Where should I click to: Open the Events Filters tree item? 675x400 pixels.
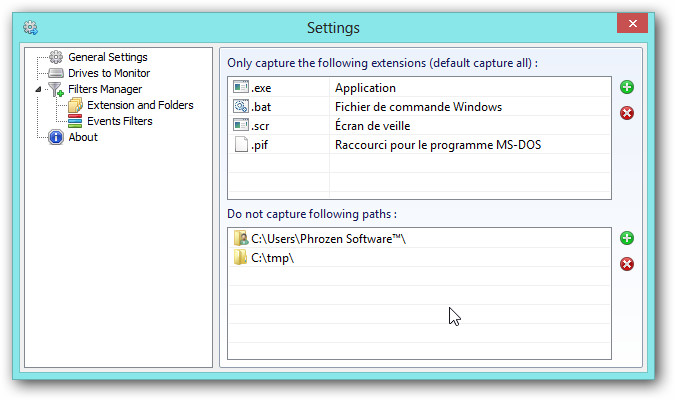[119, 121]
